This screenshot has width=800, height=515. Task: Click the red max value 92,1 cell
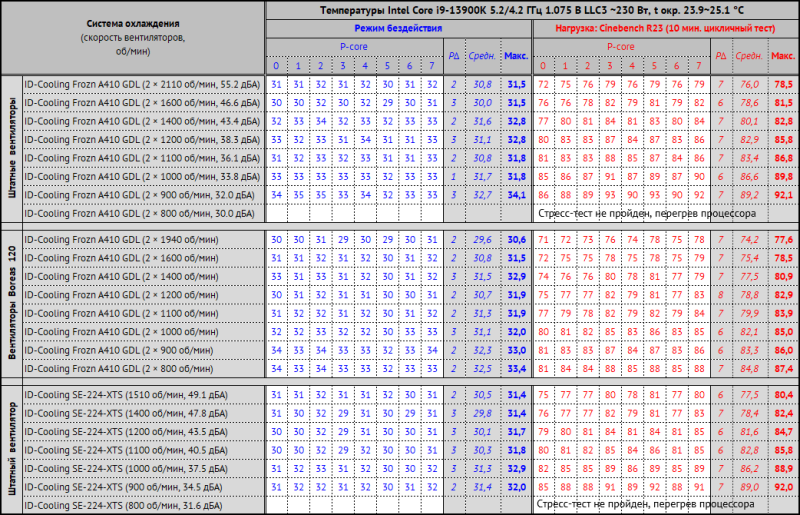pos(783,195)
